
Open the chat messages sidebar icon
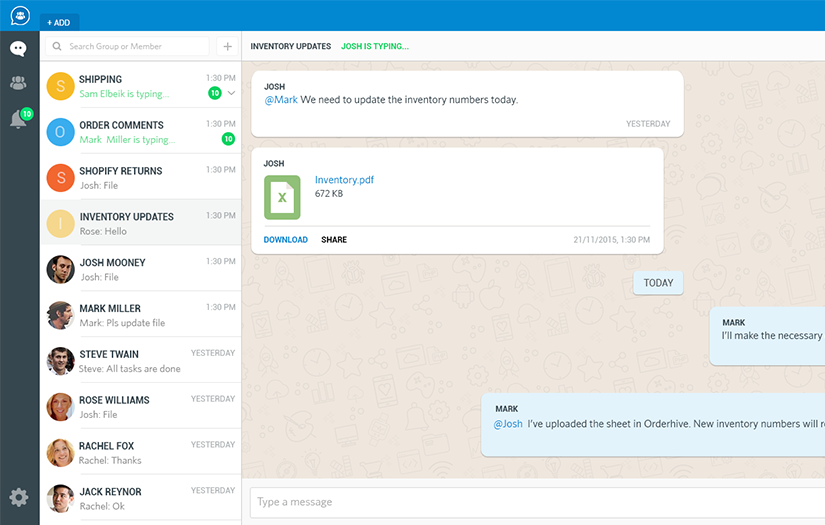click(18, 49)
